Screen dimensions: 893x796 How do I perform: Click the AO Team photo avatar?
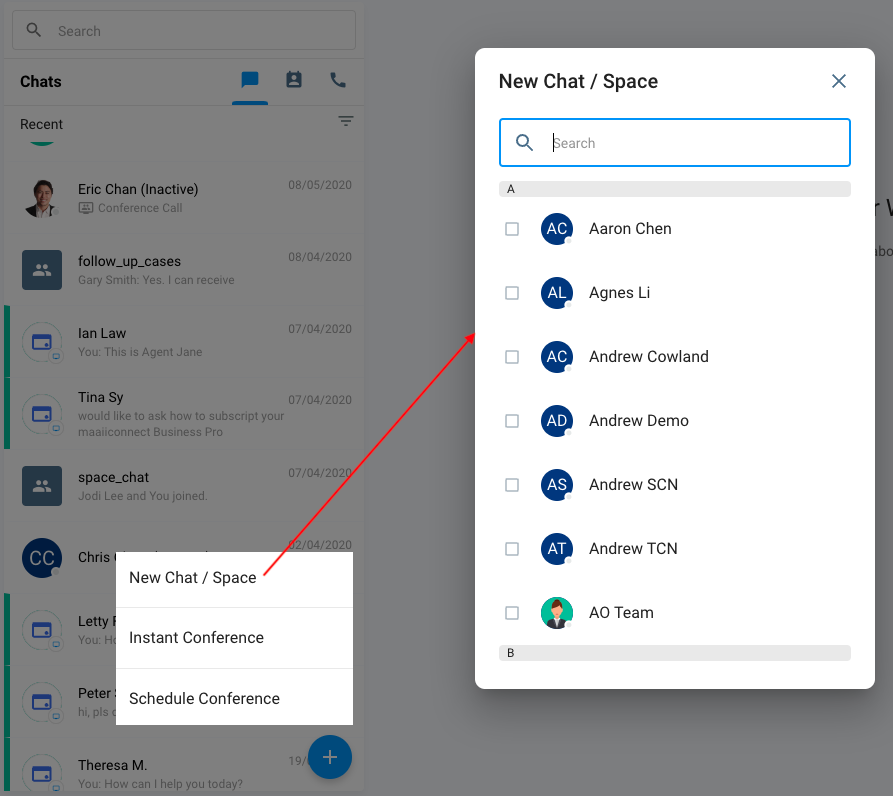556,613
